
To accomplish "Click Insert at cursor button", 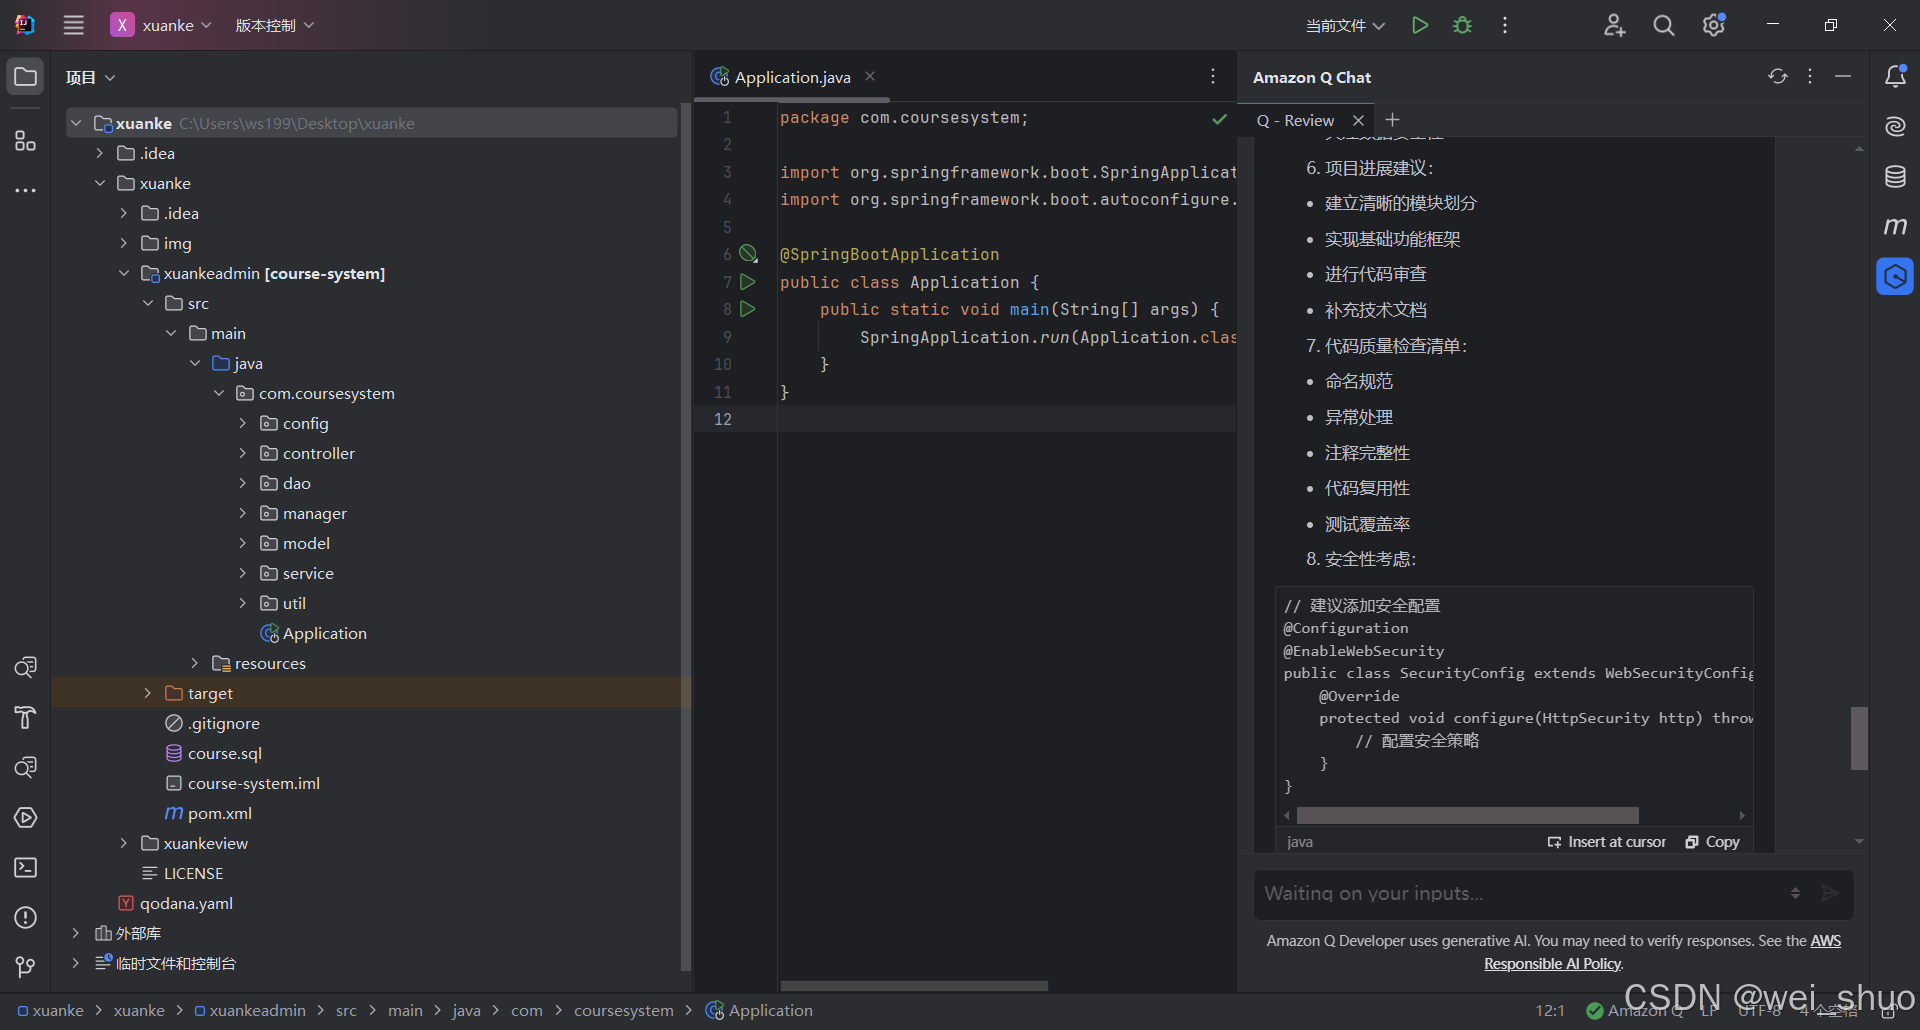I will point(1607,842).
